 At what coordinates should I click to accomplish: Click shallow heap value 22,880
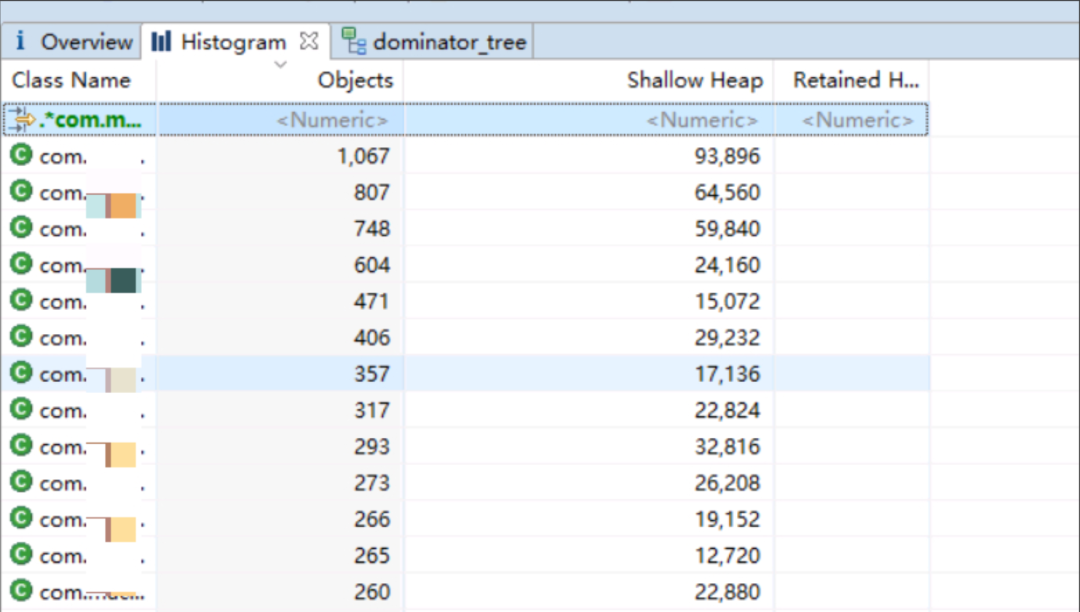727,592
